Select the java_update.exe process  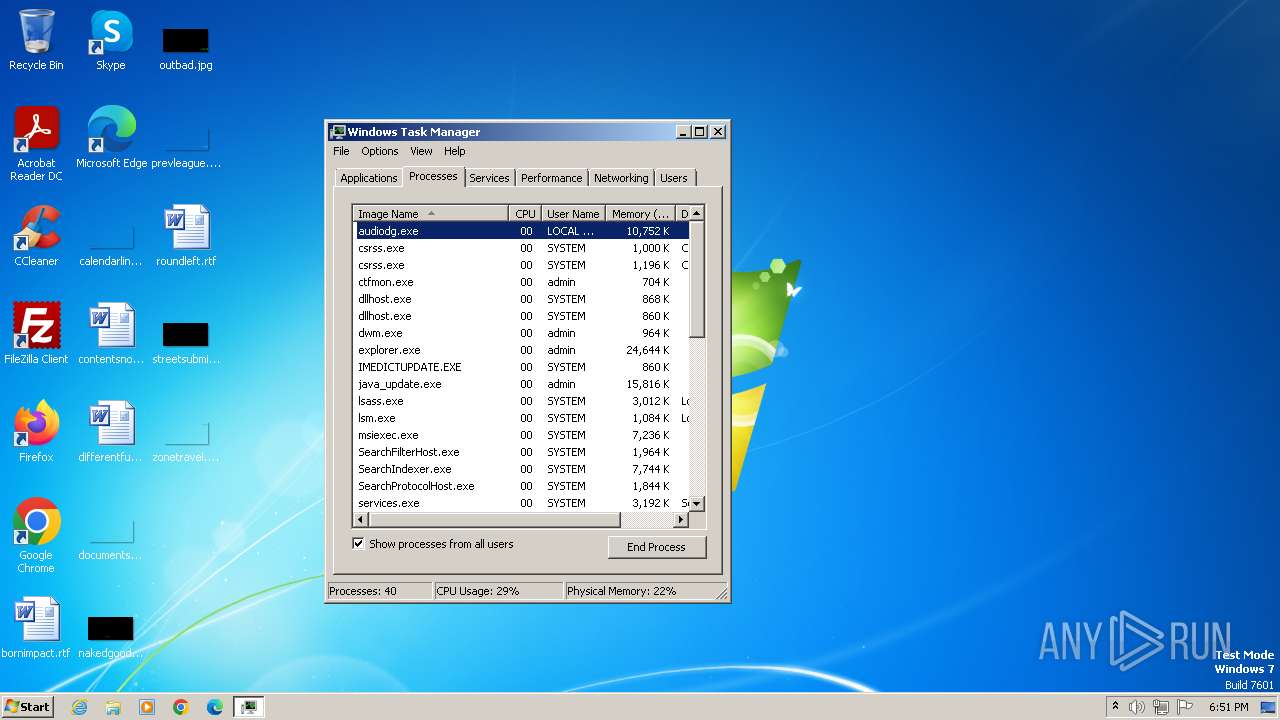(x=521, y=384)
